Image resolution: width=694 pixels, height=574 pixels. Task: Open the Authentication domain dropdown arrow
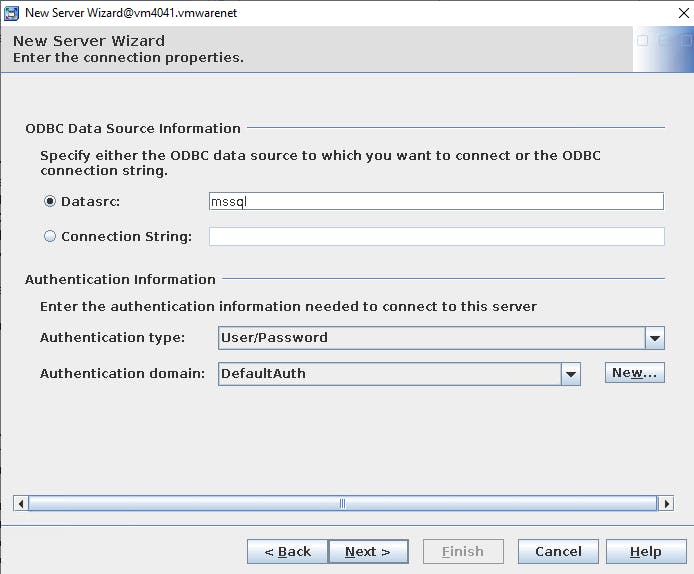570,374
